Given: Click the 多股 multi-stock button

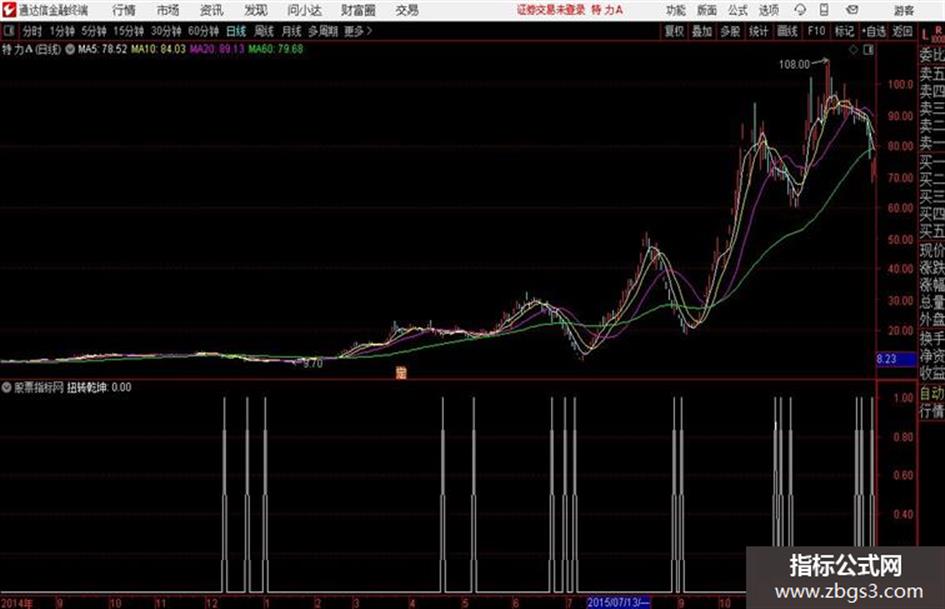Looking at the screenshot, I should [x=730, y=31].
